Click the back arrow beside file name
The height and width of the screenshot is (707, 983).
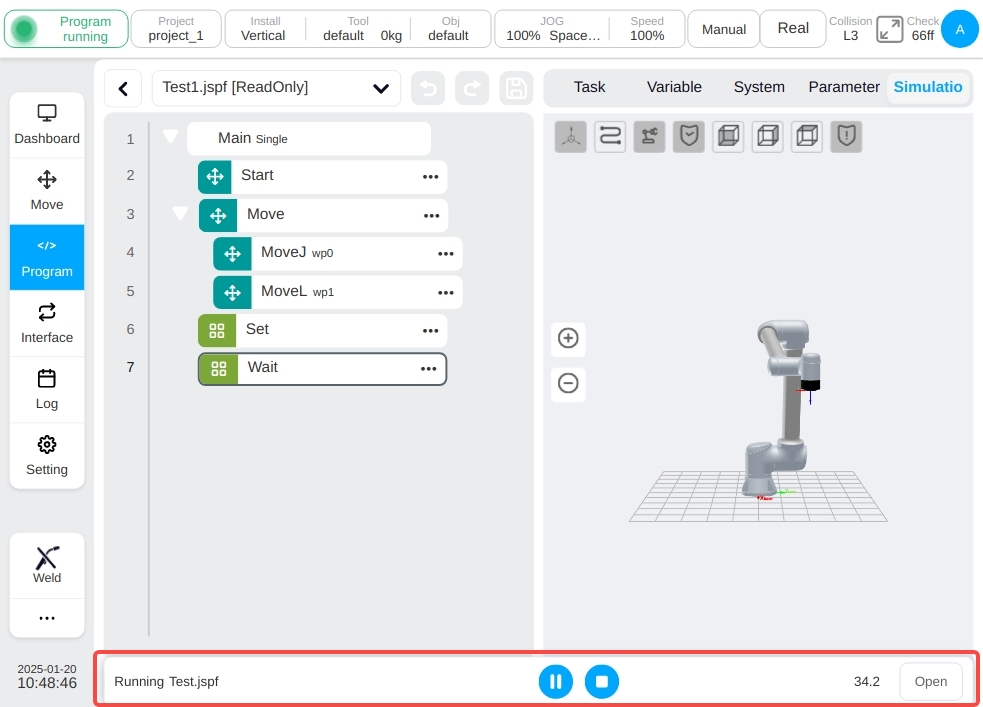(x=124, y=88)
